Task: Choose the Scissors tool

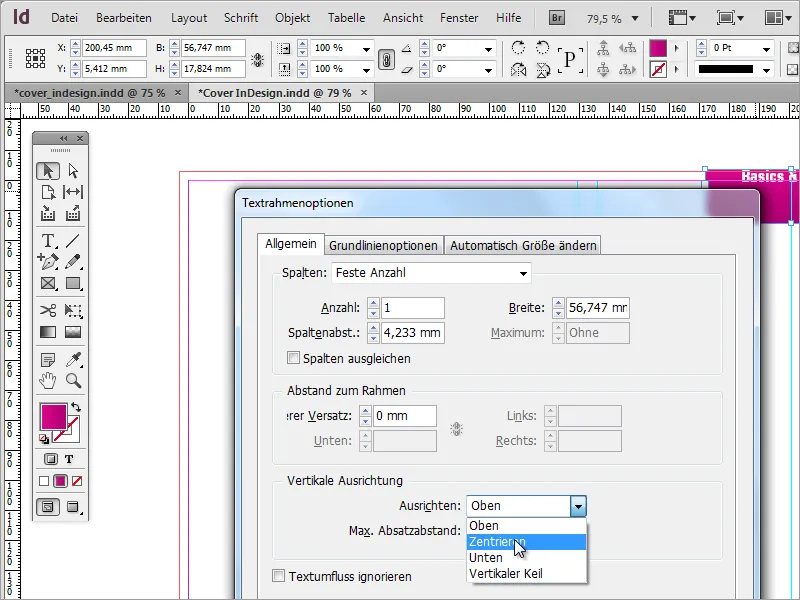Action: click(48, 311)
